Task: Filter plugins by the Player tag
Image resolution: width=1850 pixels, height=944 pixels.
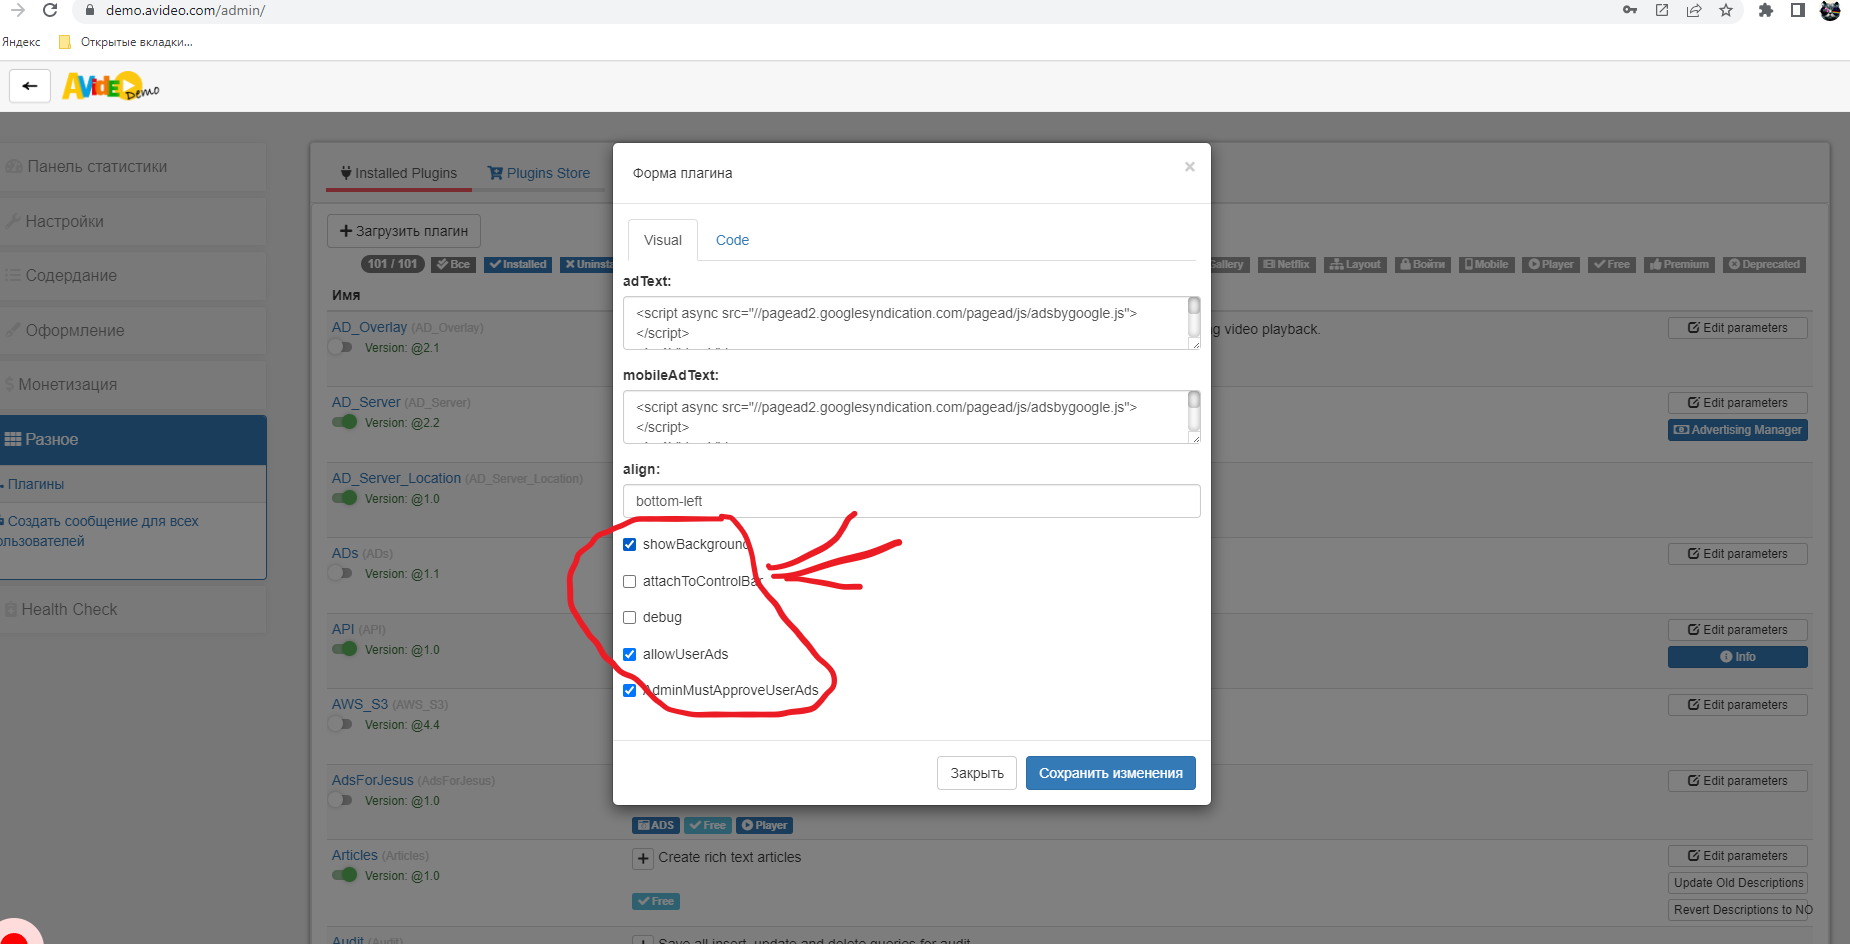Action: point(1551,265)
